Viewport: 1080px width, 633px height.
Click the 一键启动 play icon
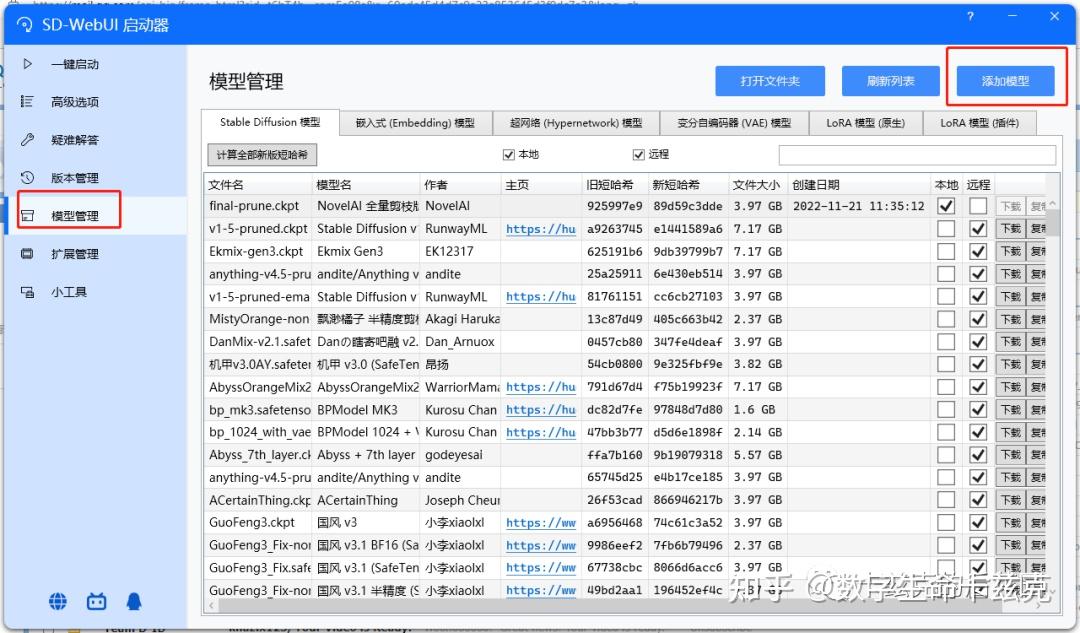[28, 64]
